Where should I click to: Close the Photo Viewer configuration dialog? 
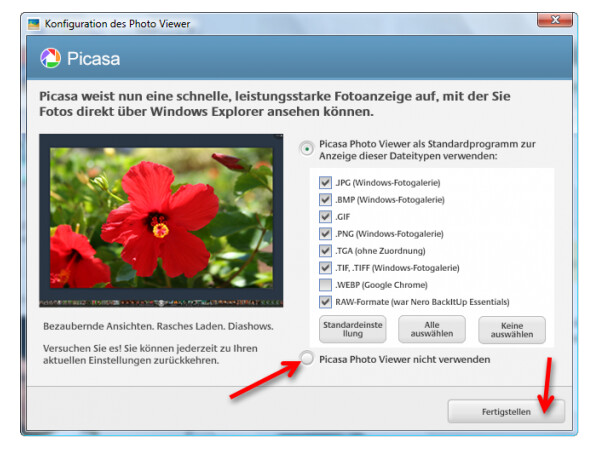555,19
